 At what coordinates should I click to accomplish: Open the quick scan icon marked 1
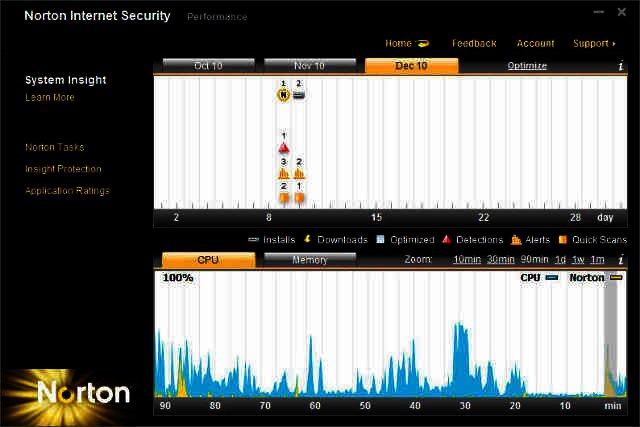coord(299,198)
